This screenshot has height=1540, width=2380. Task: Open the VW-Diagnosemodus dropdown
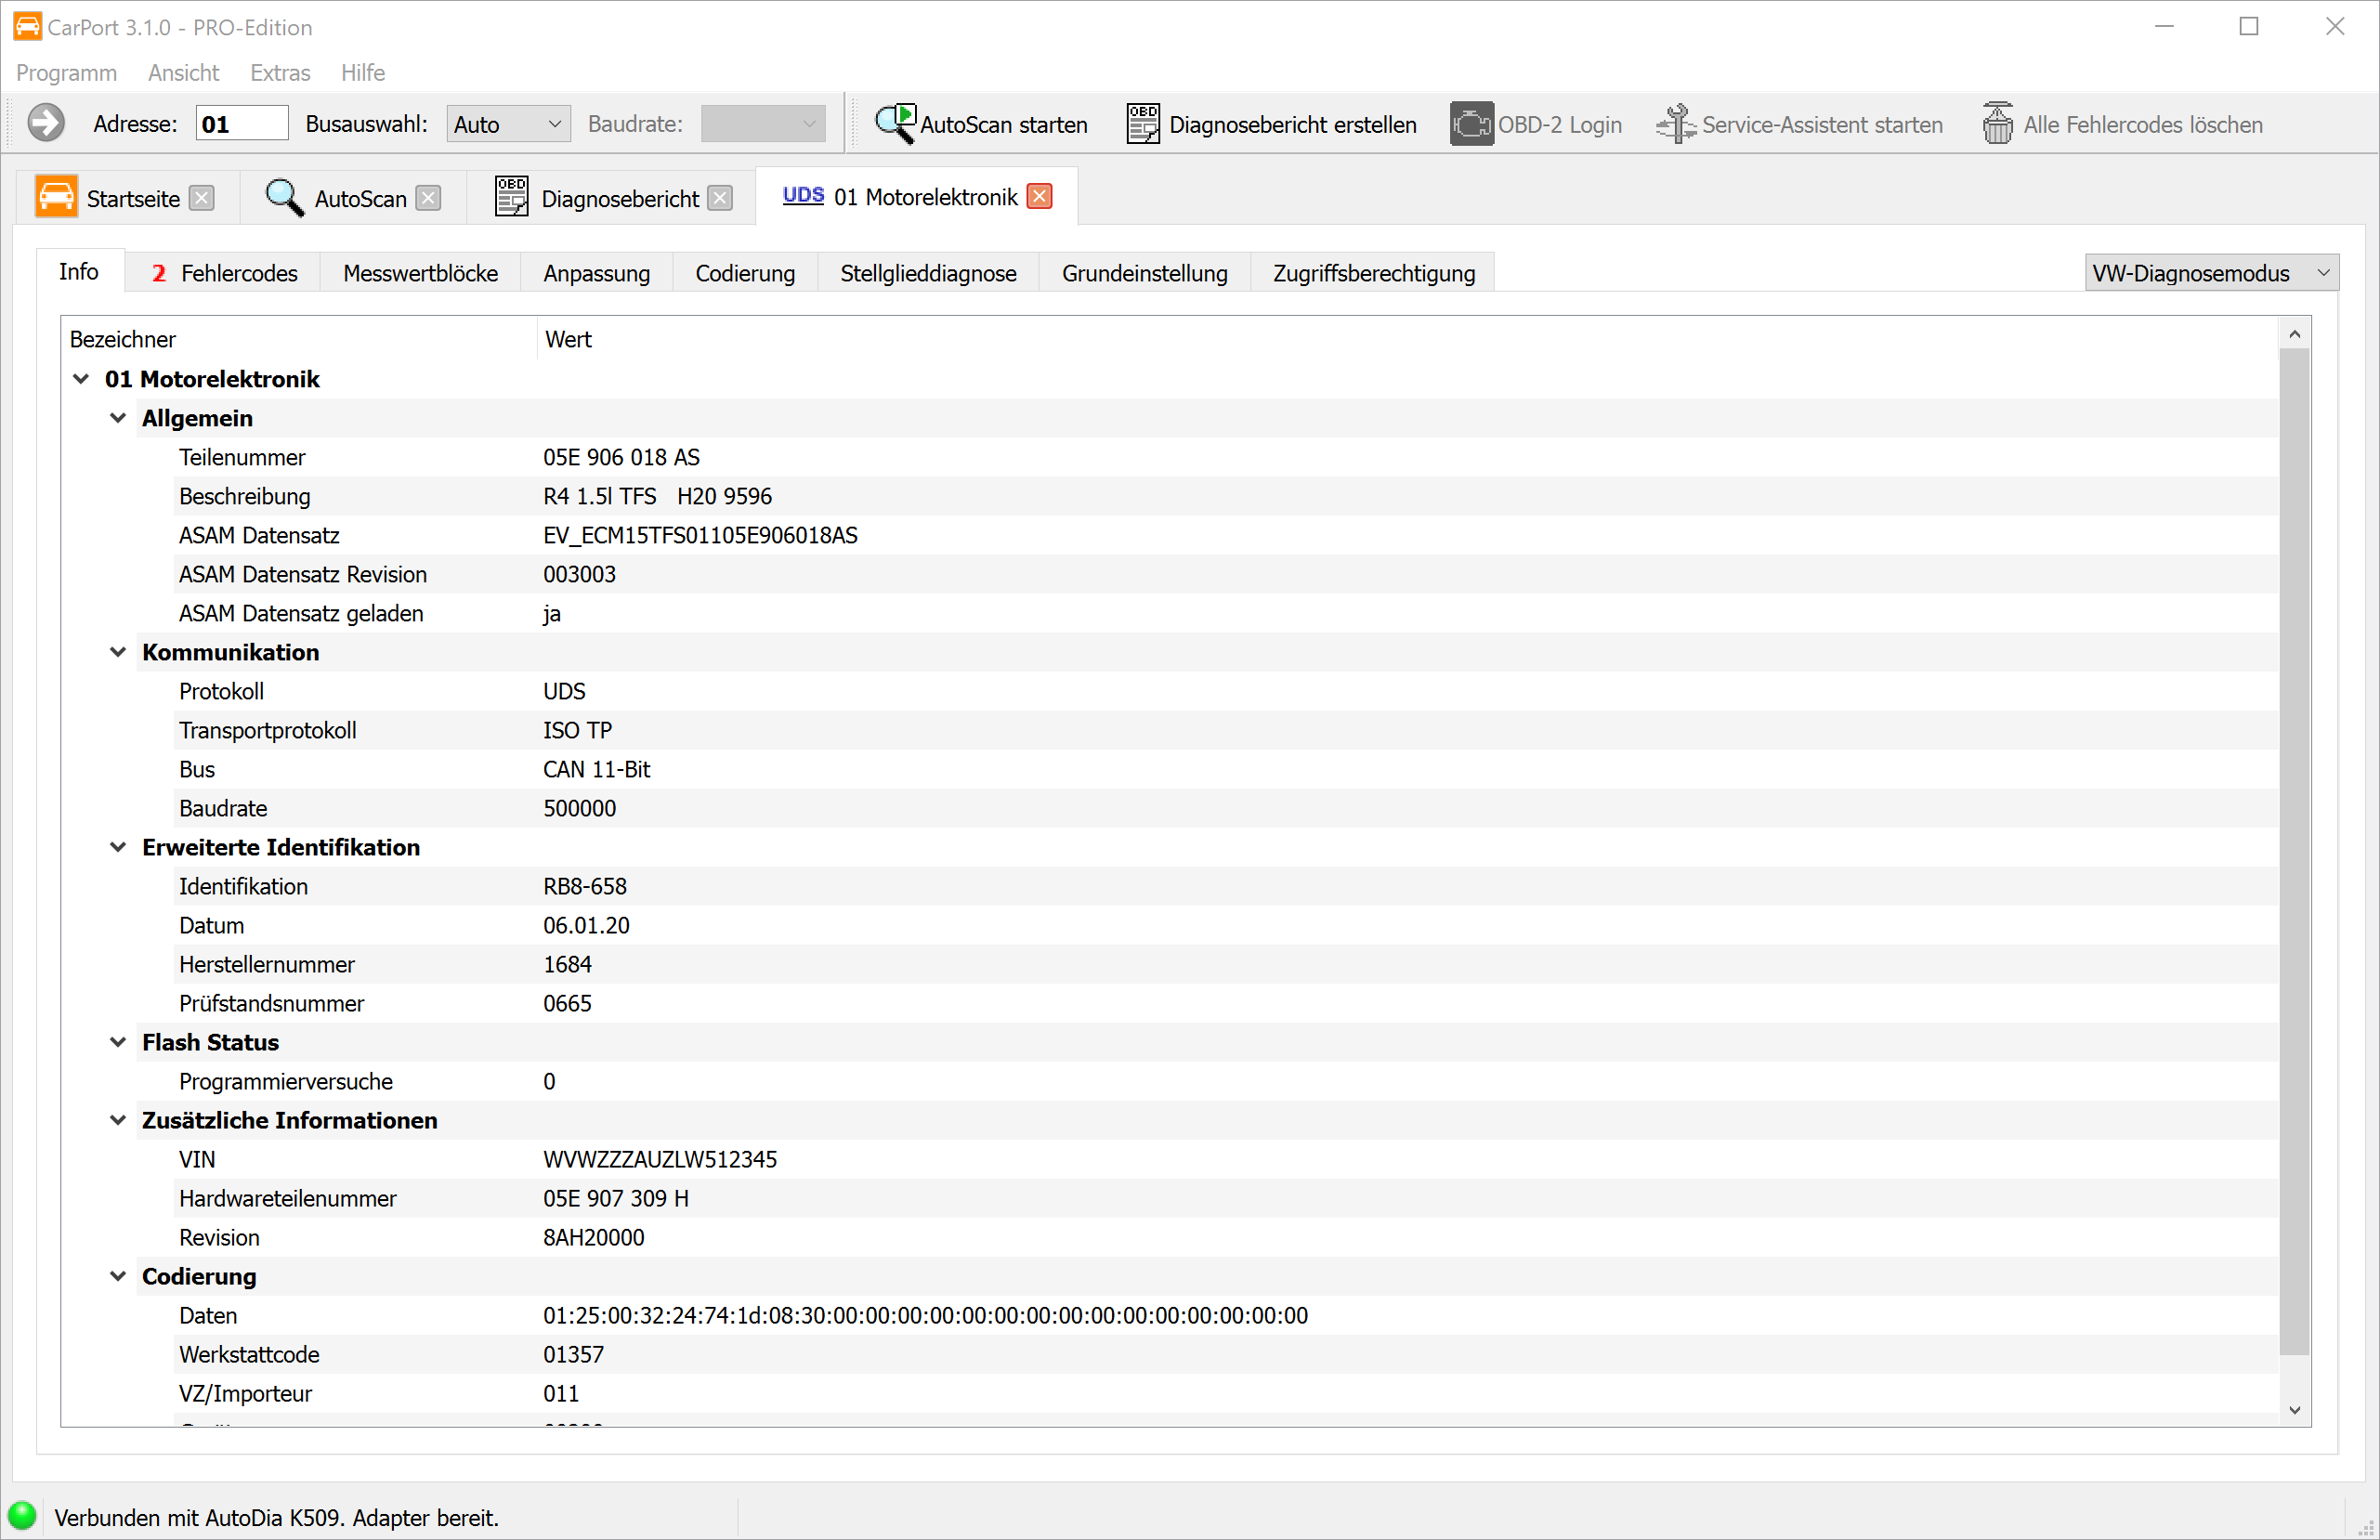(2211, 273)
